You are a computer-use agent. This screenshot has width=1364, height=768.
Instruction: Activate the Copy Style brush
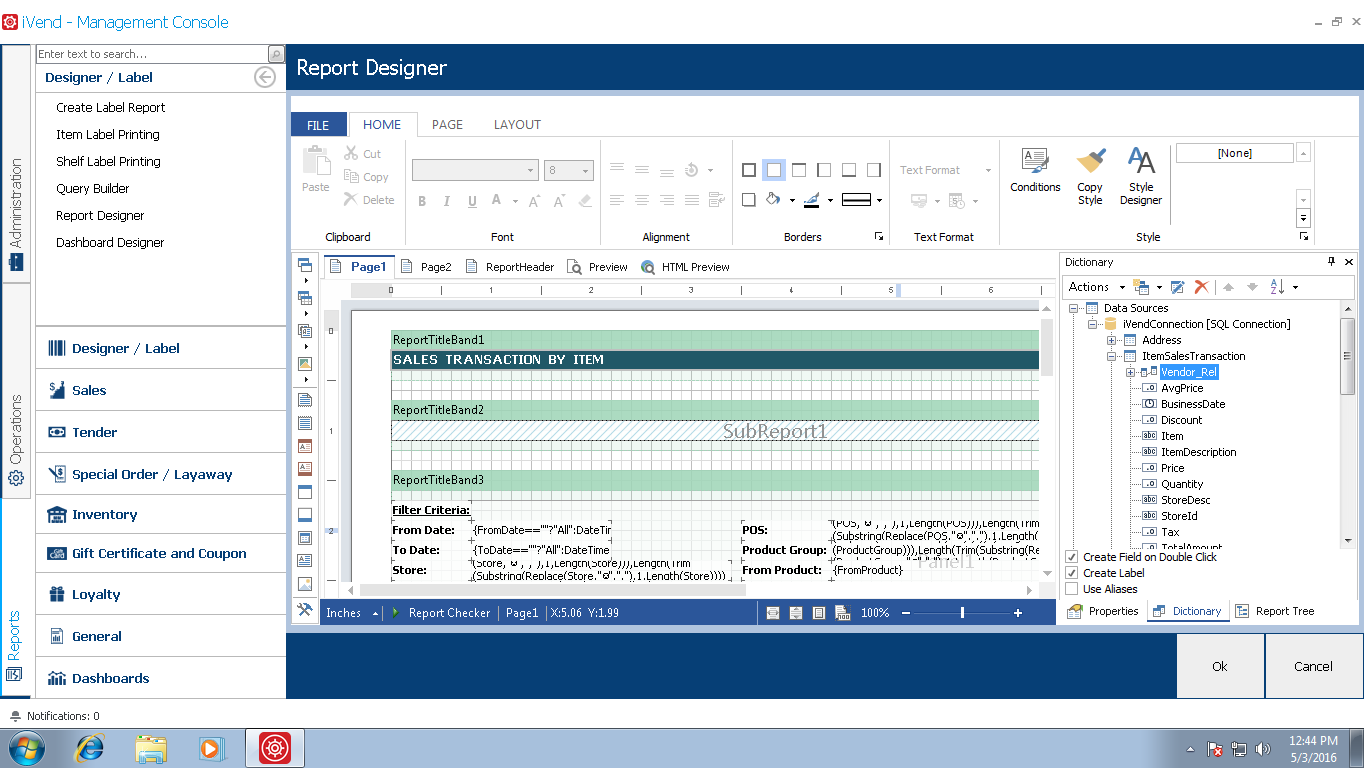(x=1090, y=177)
